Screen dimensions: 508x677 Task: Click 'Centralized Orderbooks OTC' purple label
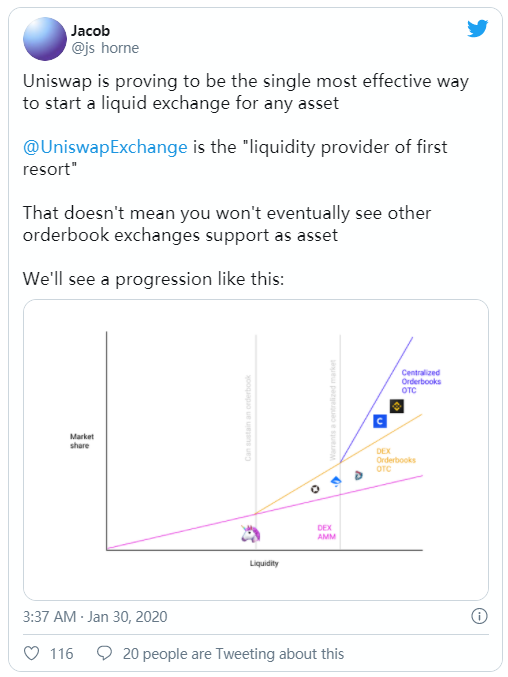click(x=421, y=381)
